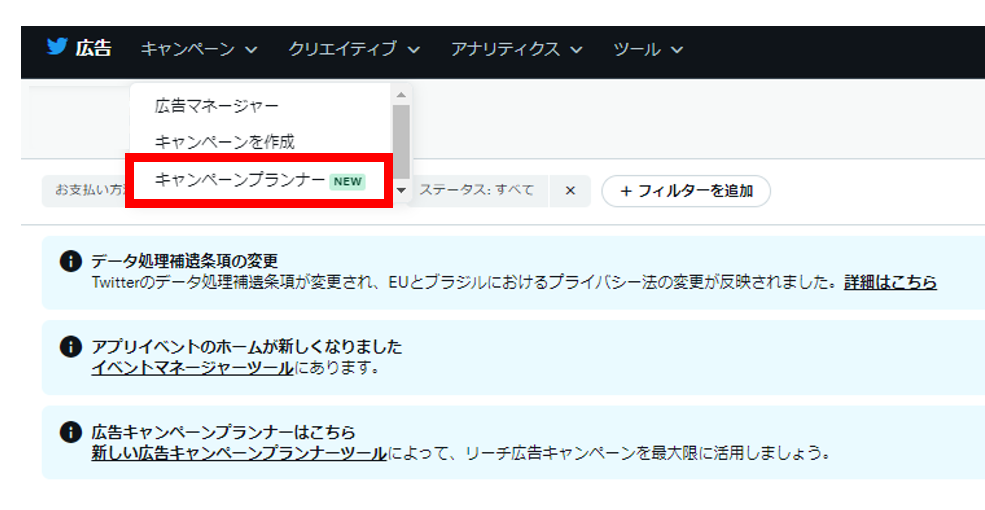Image resolution: width=985 pixels, height=510 pixels.
Task: Click the dropdown menu's scroll-up arrow
Action: (401, 95)
